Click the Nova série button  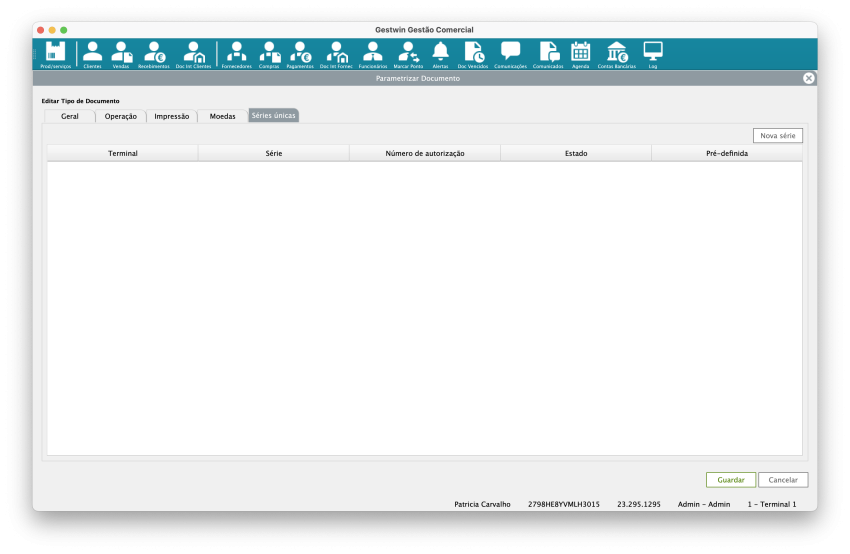click(777, 135)
